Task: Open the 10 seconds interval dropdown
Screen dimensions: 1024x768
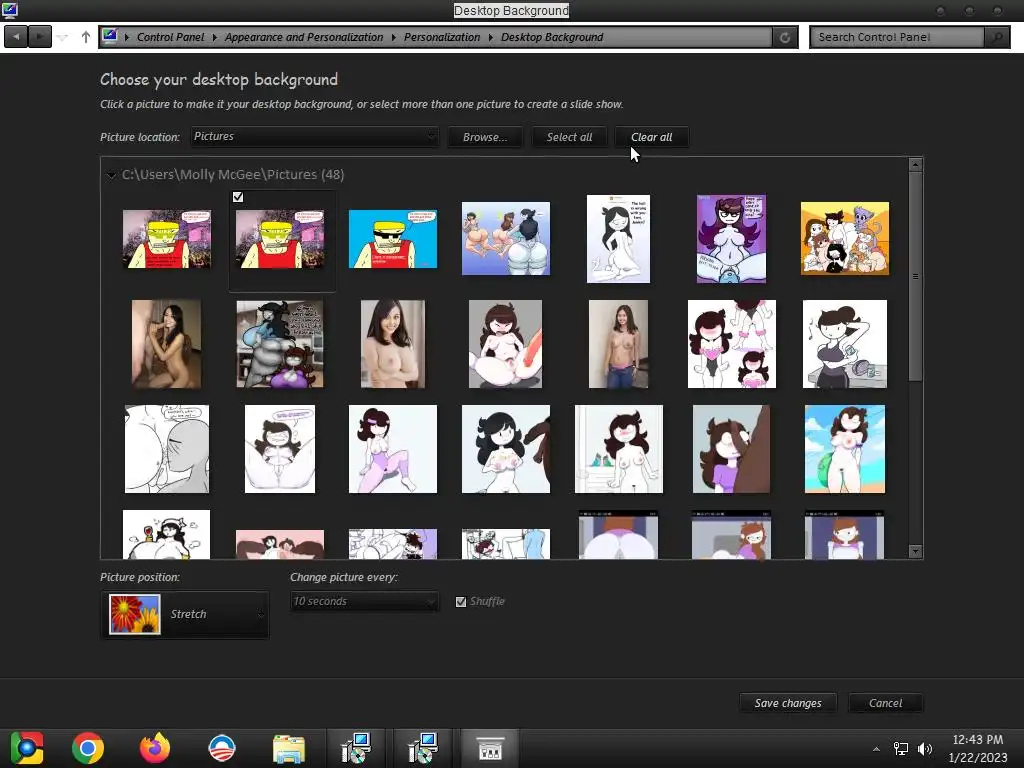Action: point(364,601)
